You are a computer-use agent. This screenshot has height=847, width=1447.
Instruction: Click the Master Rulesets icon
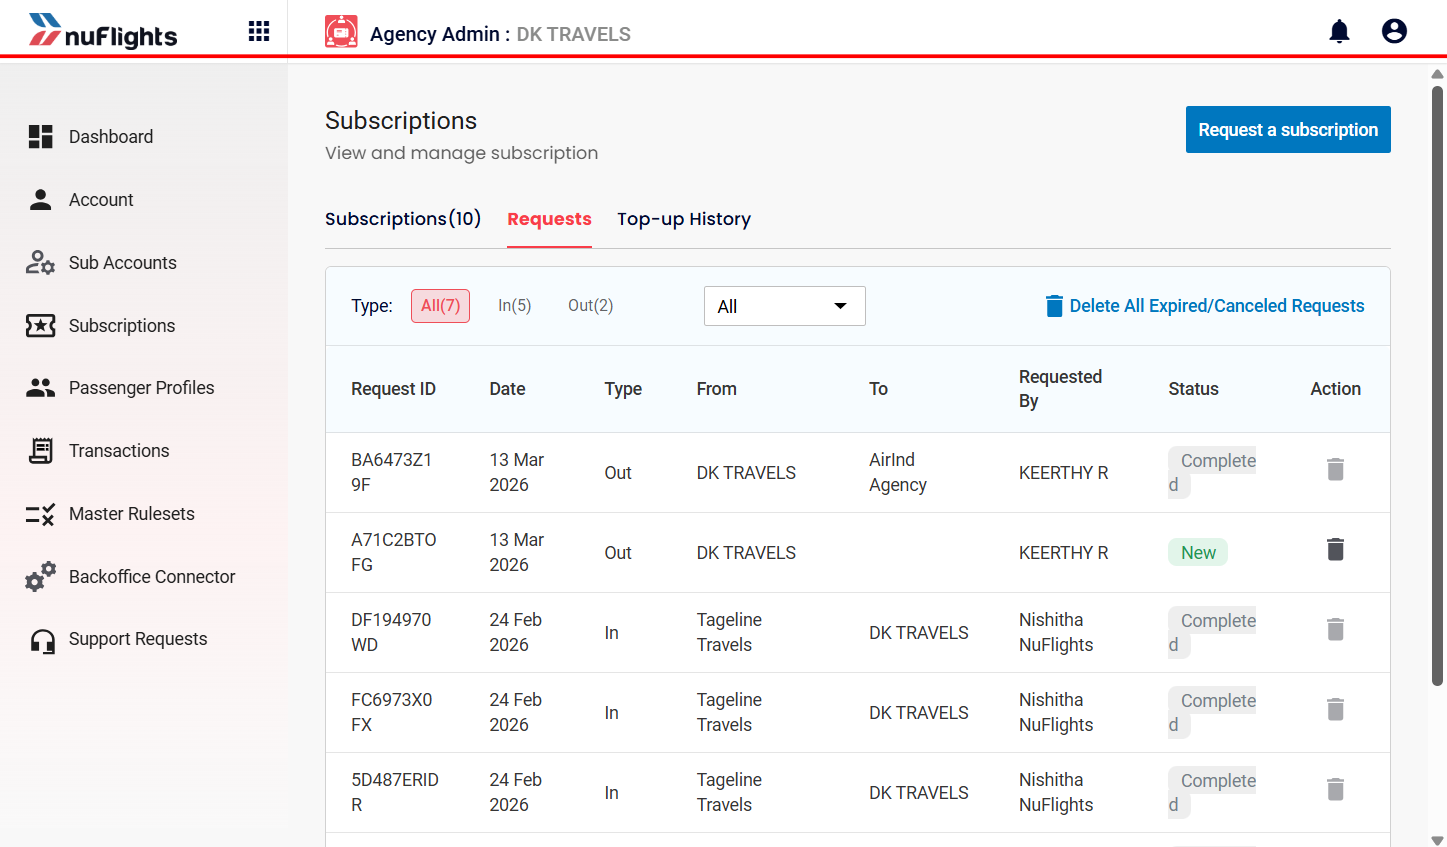41,514
